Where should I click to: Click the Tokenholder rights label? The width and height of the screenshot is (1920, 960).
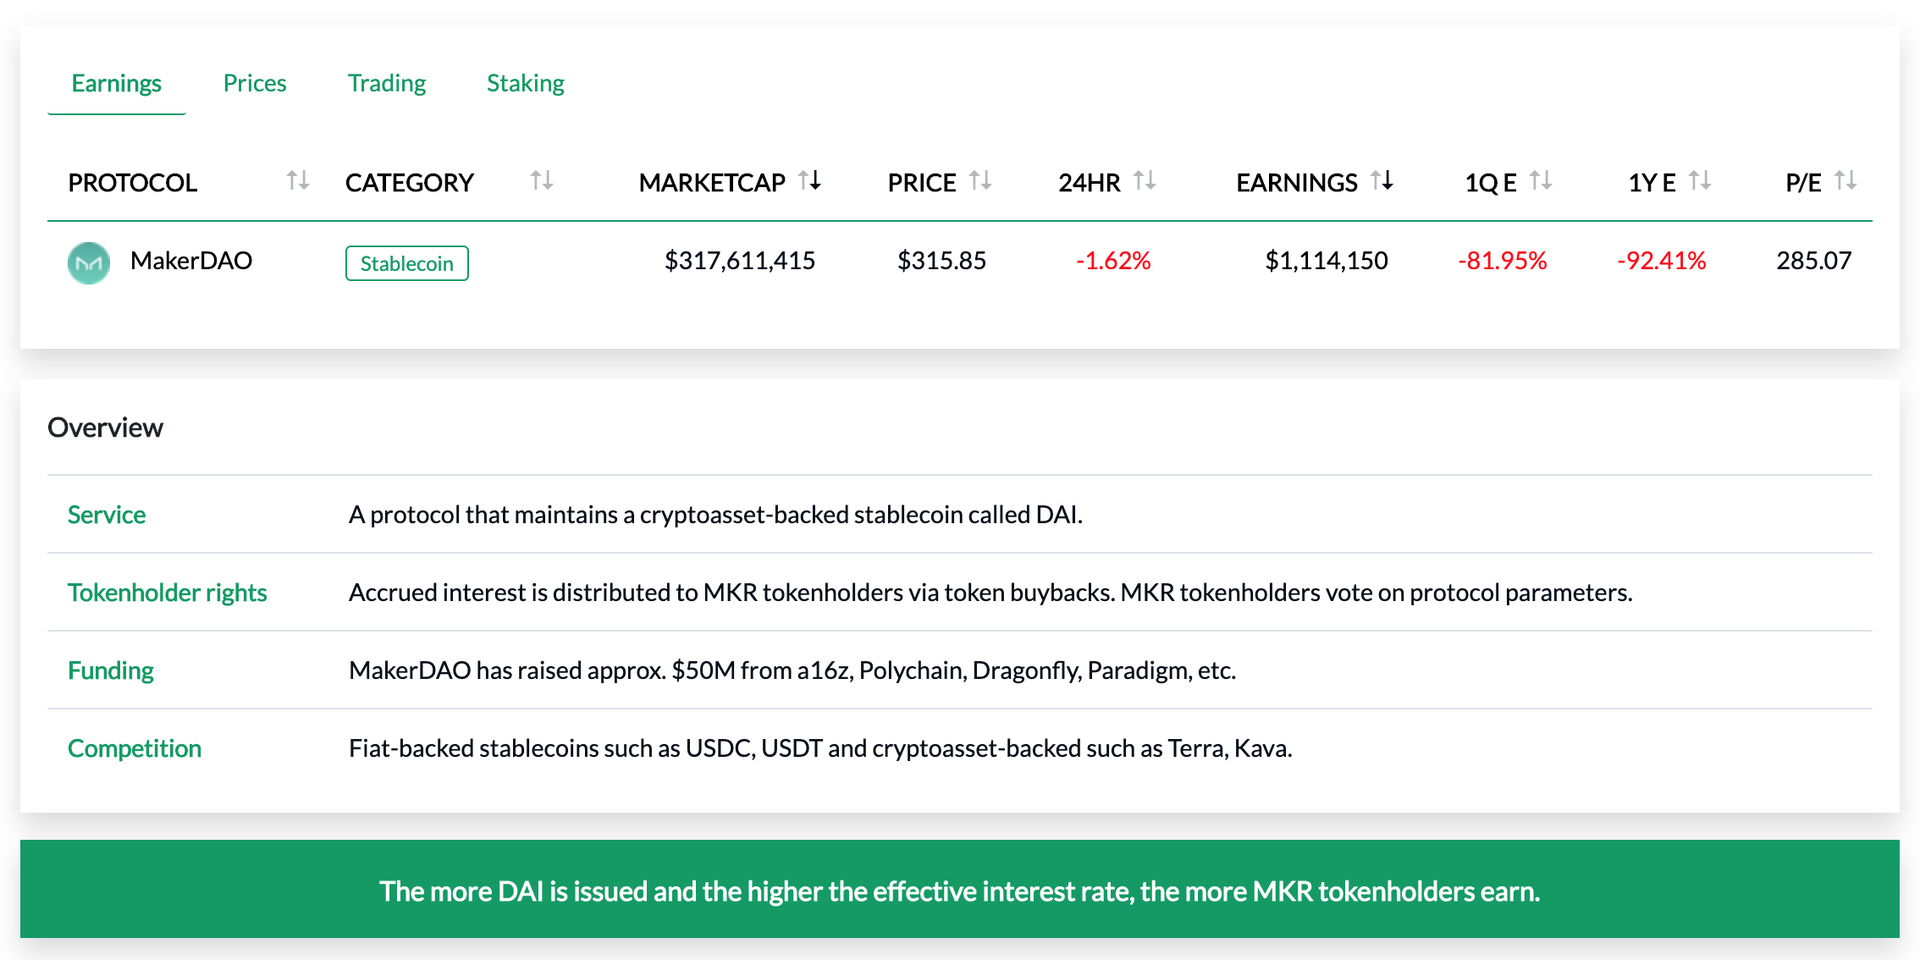coord(167,593)
